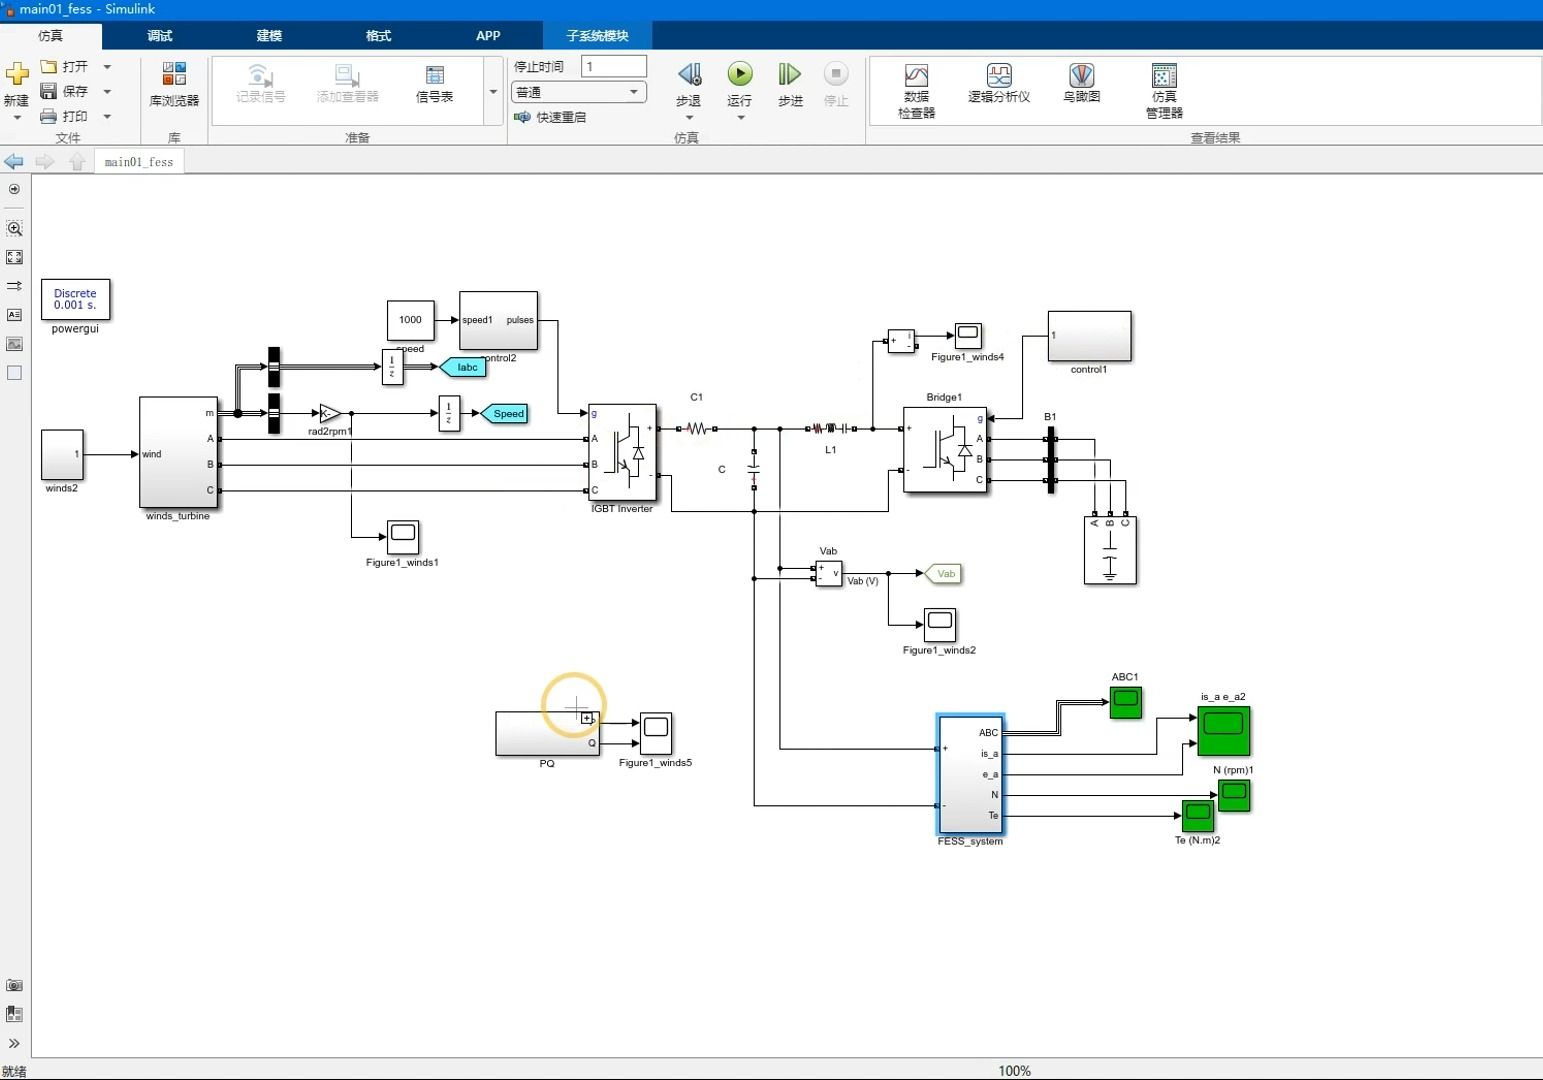Open the Simulation Manager (仿真管理器)
Screen dimensions: 1543x1080
(1164, 91)
